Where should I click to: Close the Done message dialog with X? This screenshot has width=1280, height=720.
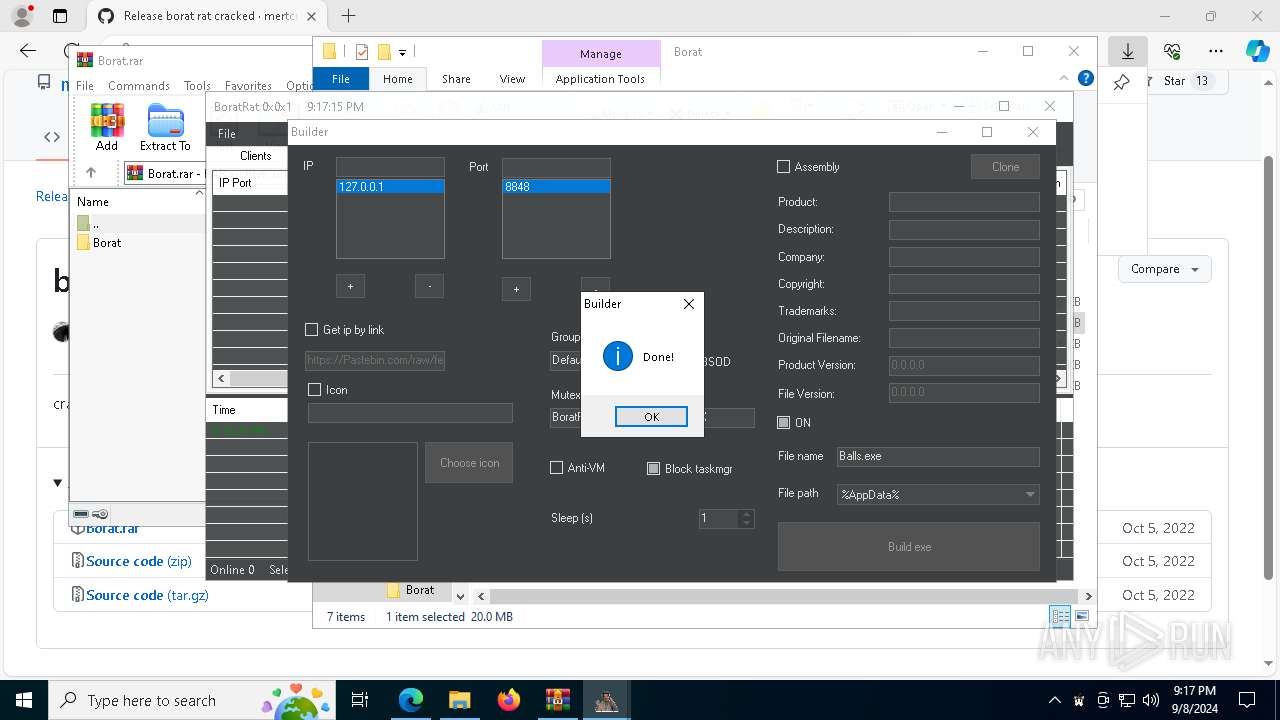[688, 304]
